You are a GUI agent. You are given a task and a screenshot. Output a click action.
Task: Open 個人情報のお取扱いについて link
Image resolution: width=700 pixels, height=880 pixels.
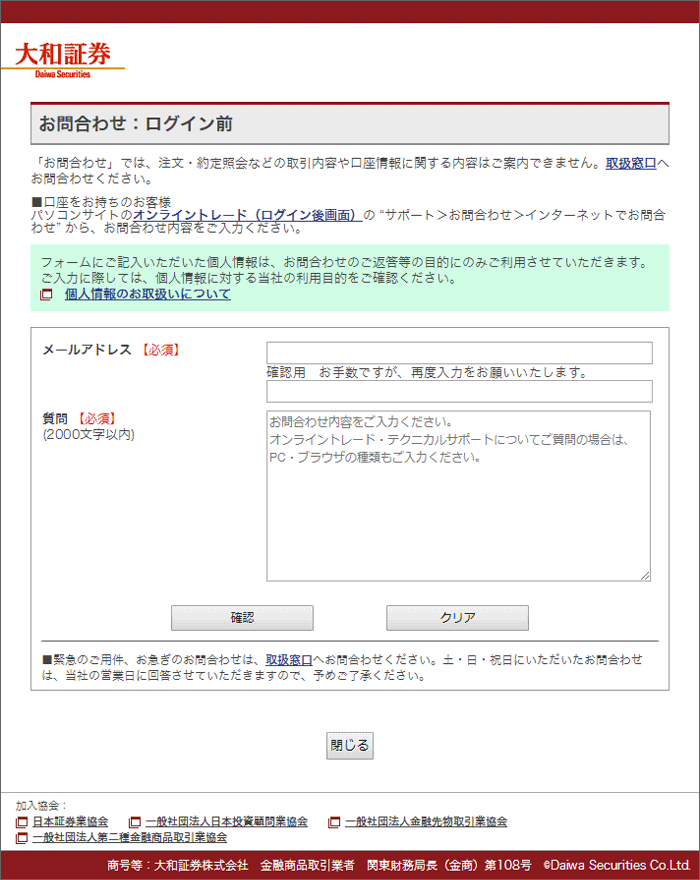tap(148, 294)
